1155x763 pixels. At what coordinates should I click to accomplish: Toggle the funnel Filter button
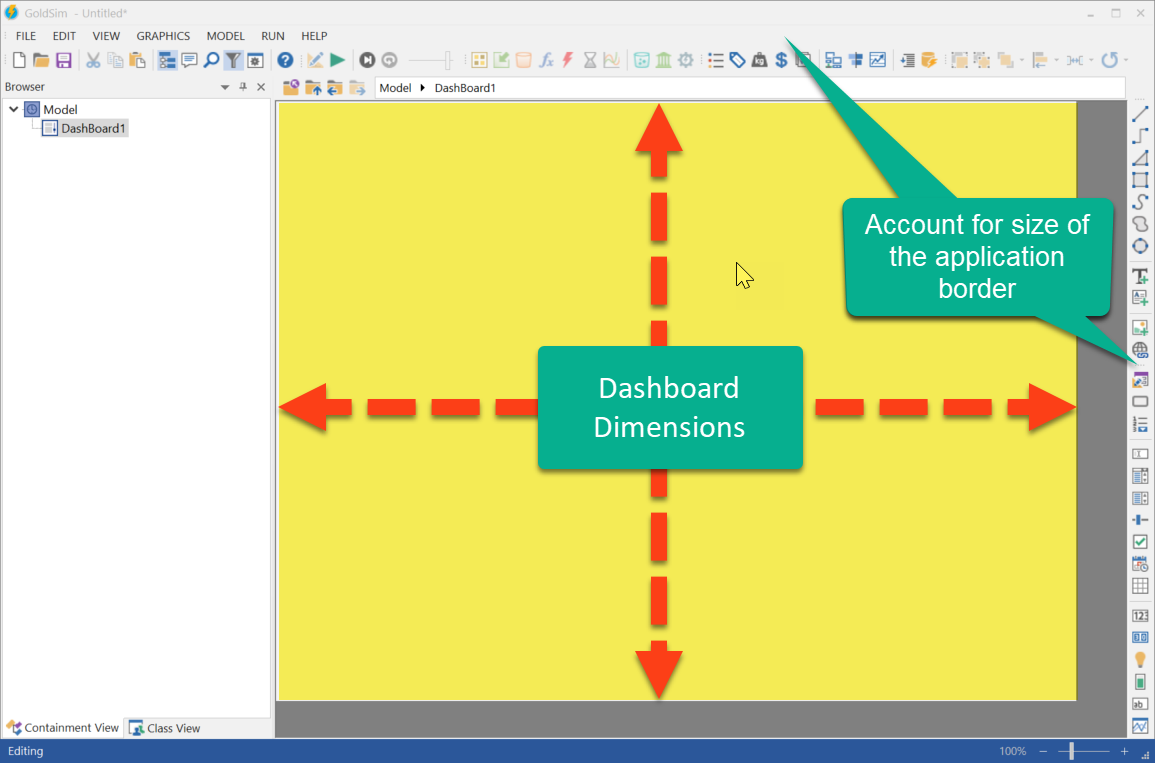pyautogui.click(x=233, y=60)
